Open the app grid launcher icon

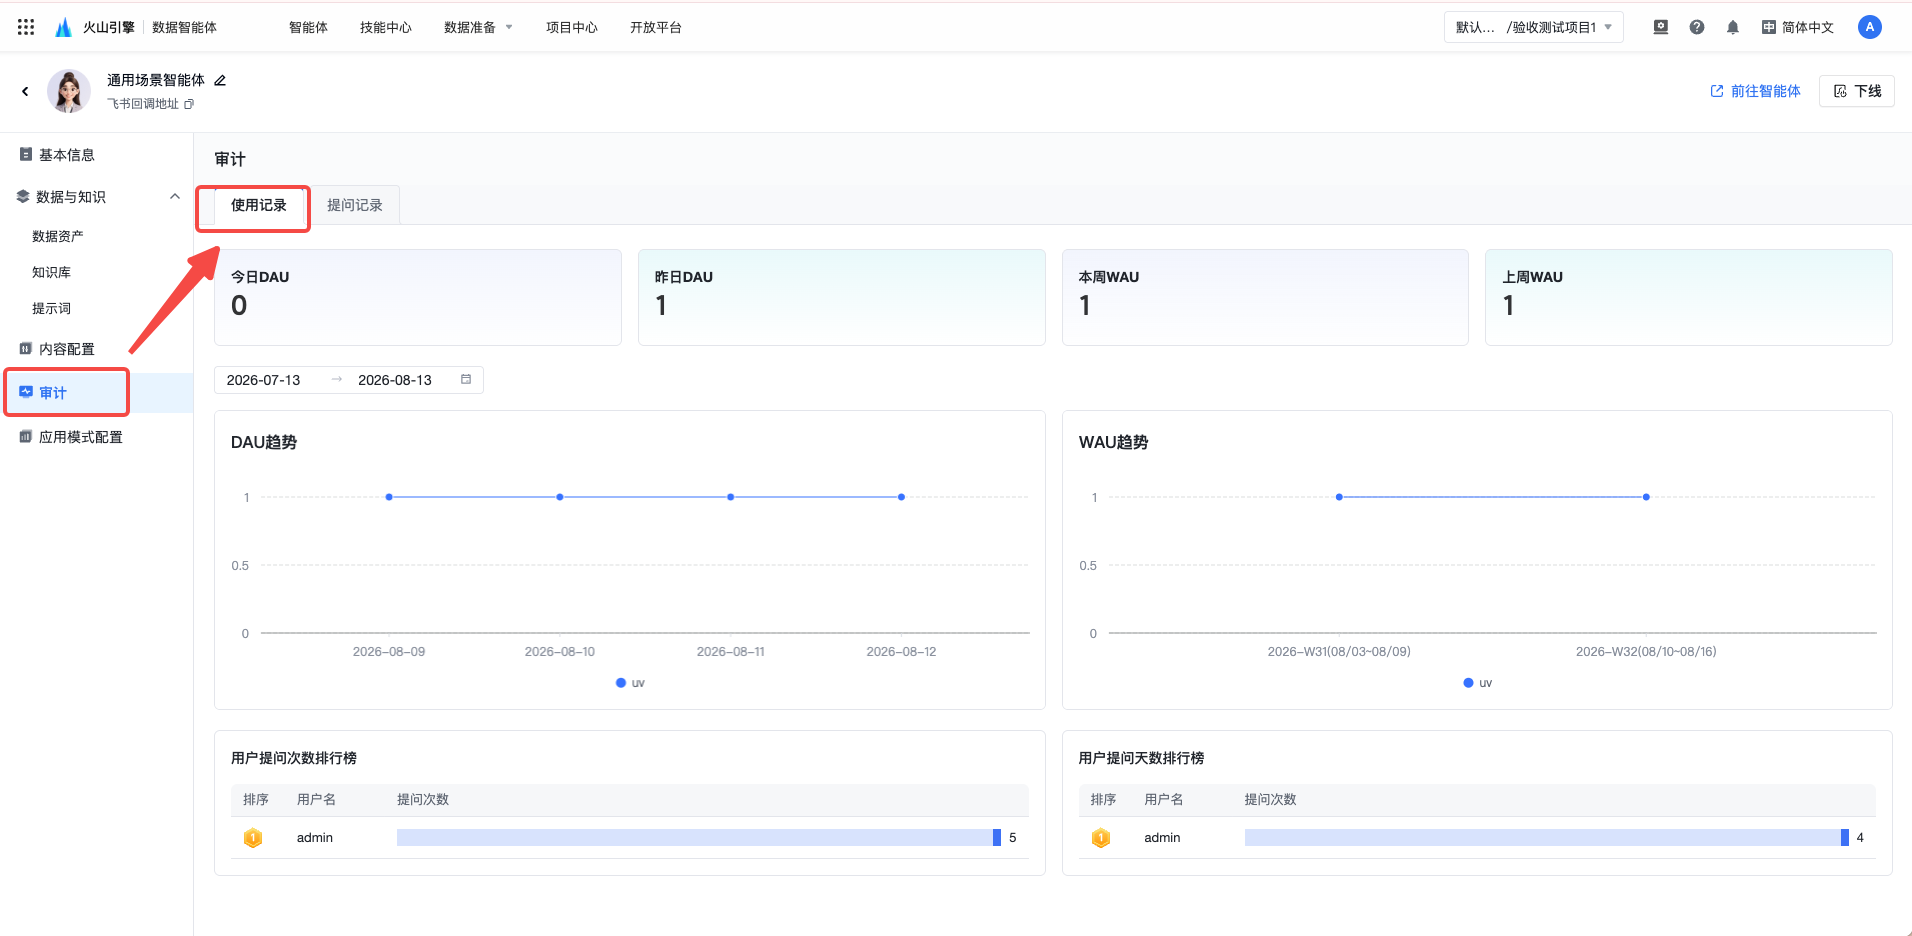(x=26, y=27)
